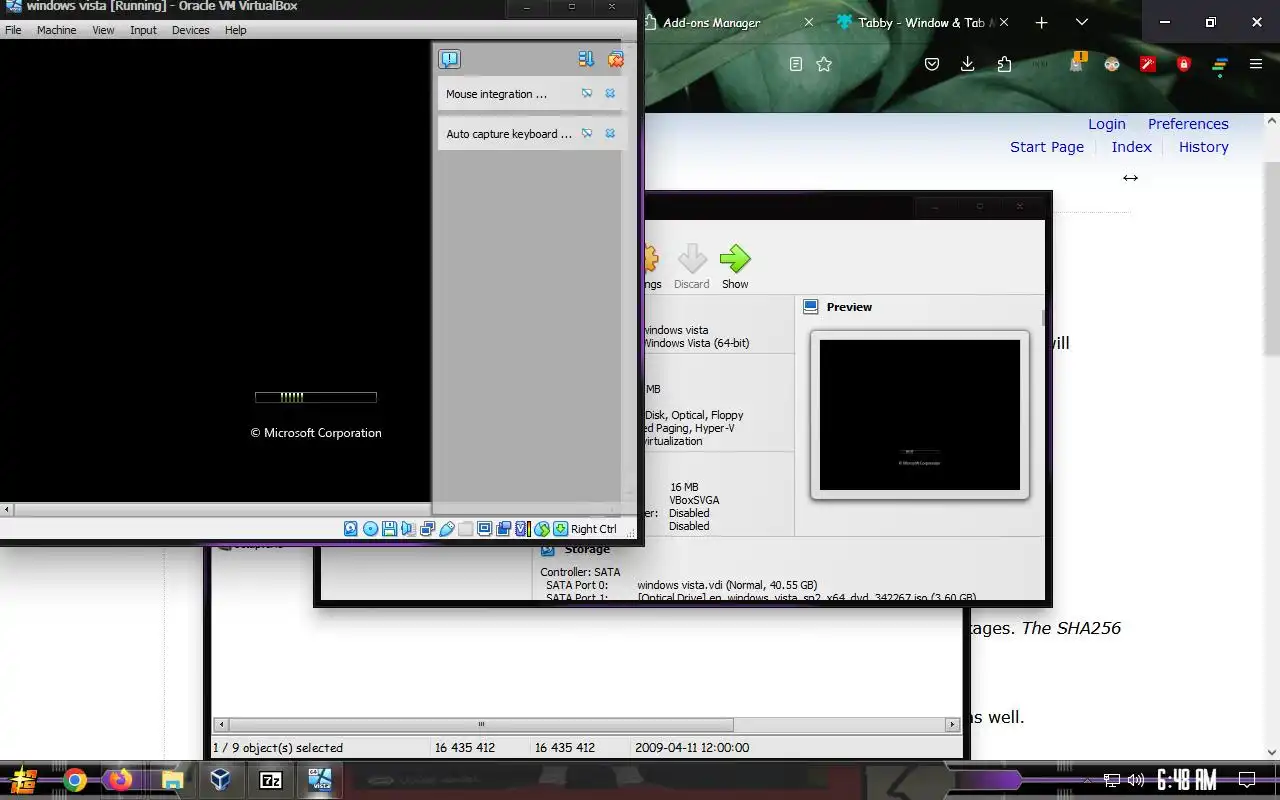Open the Firefox extensions puzzle icon
1280x800 pixels.
[1005, 64]
